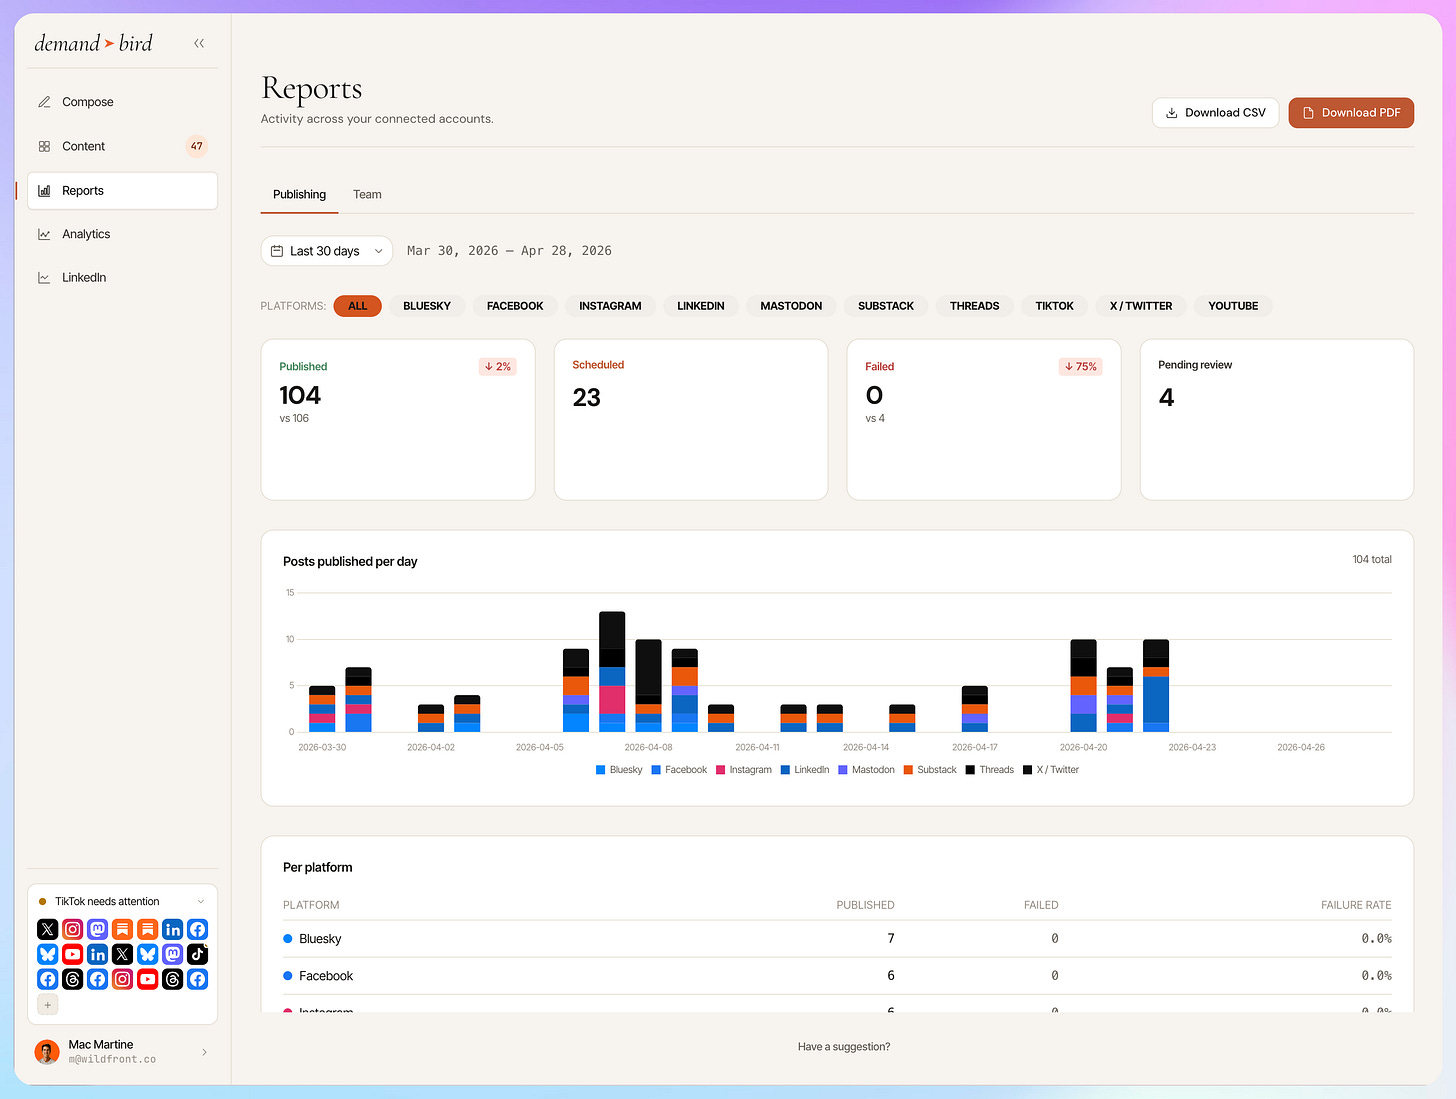
Task: Toggle the X / TWITTER platform filter
Action: (1141, 306)
